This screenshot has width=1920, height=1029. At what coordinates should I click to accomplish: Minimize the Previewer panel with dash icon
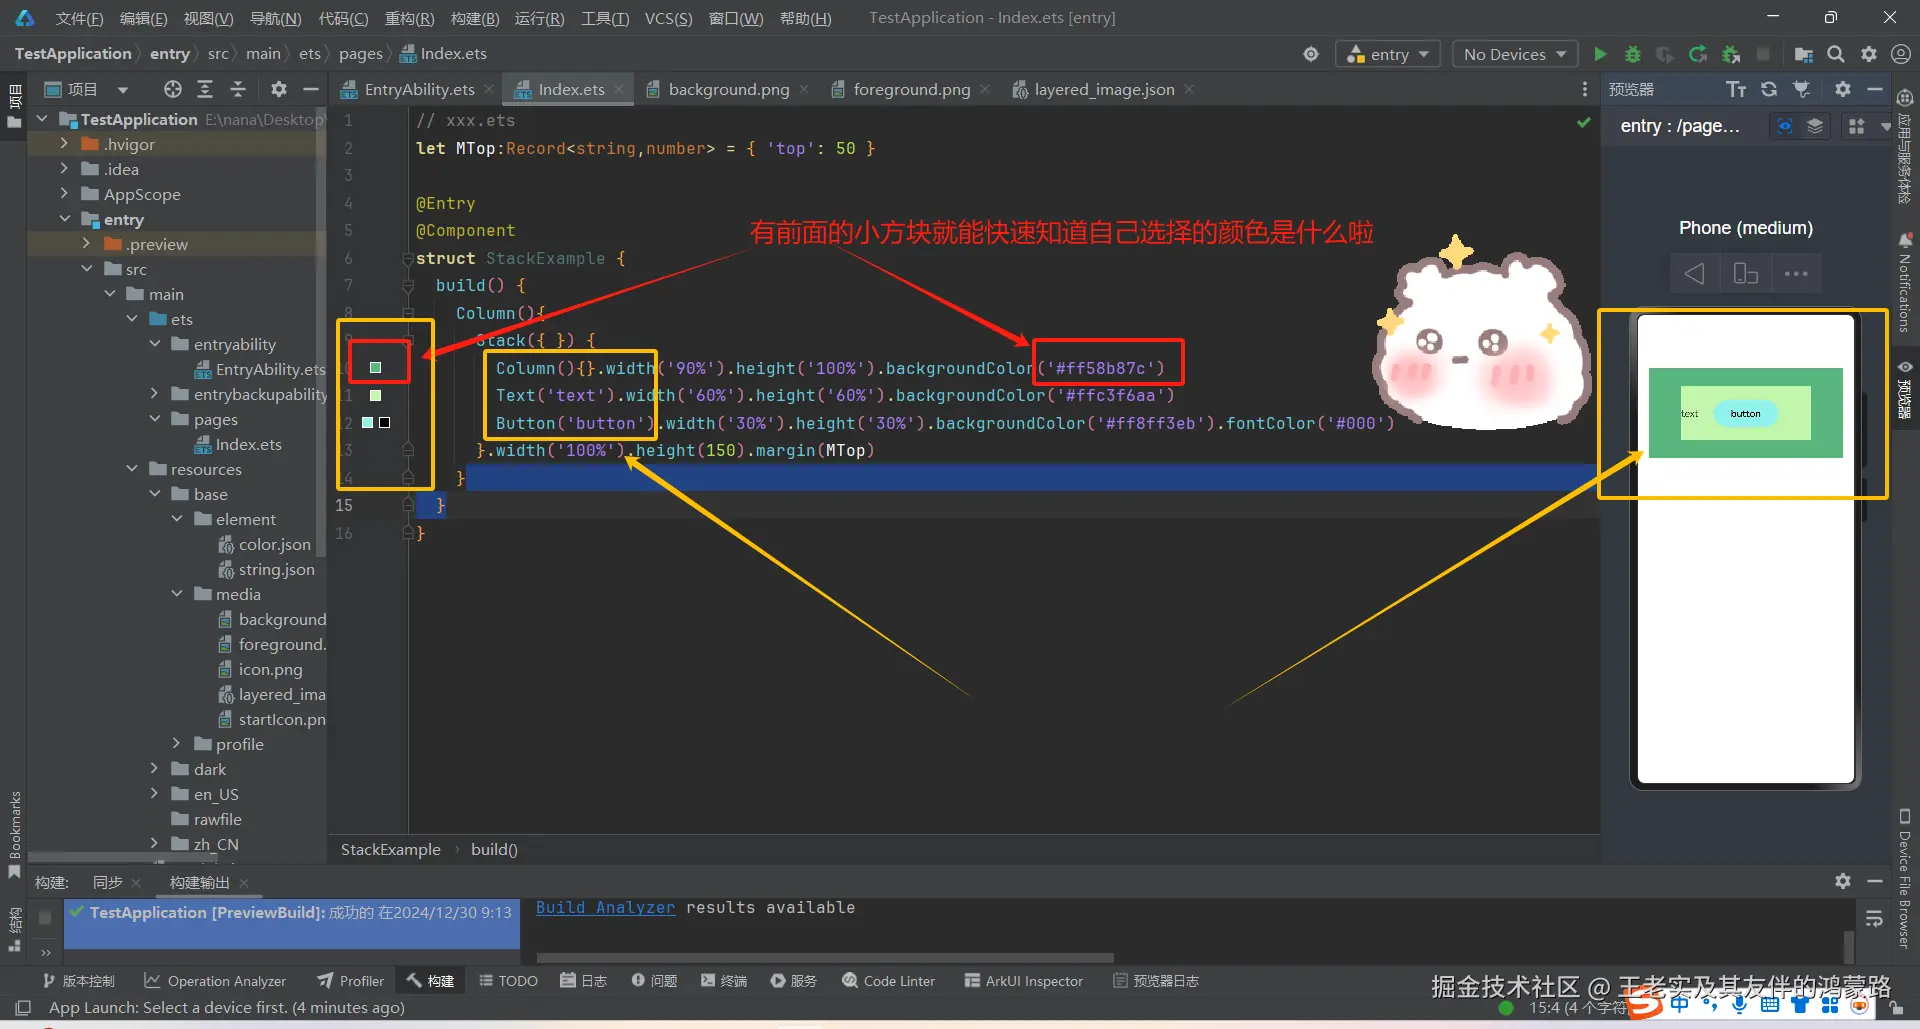pyautogui.click(x=1875, y=89)
